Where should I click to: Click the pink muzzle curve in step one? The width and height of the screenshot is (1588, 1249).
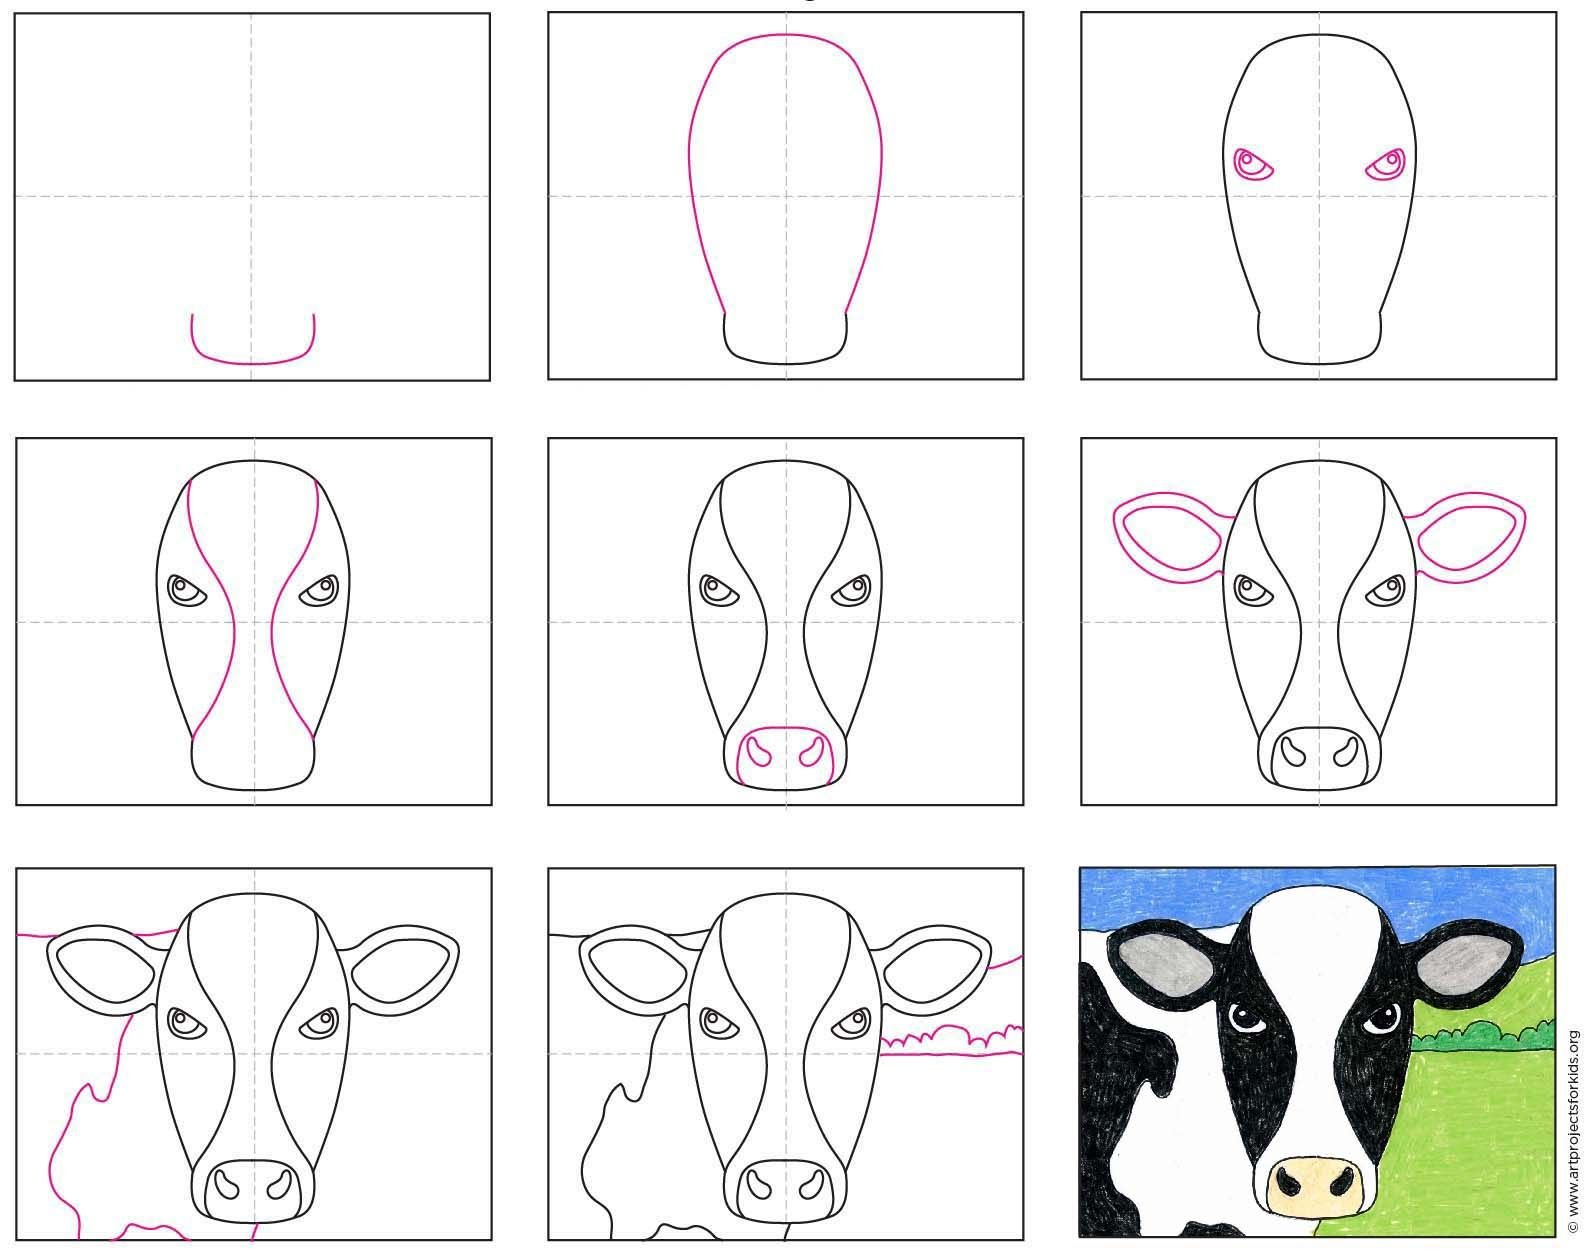click(x=253, y=339)
